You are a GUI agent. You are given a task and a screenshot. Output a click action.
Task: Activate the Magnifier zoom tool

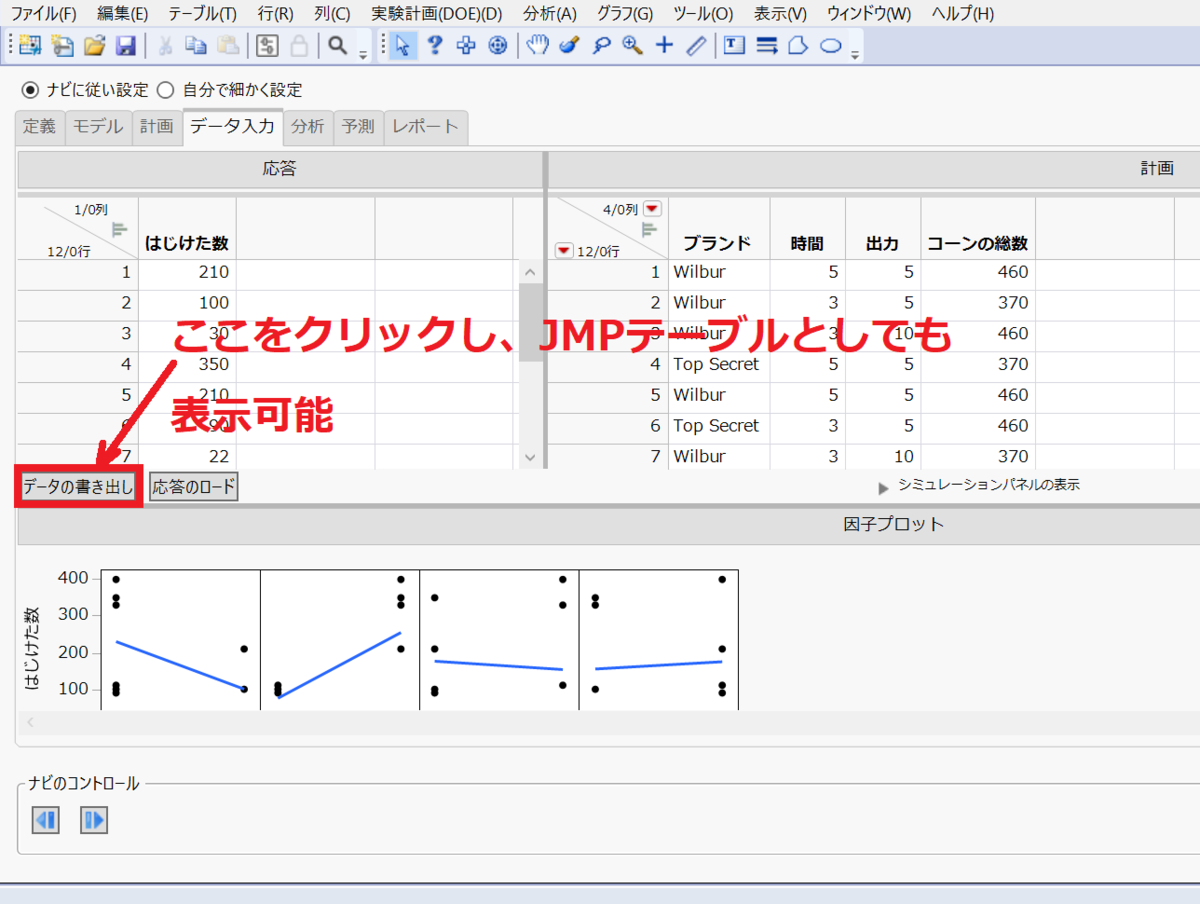[632, 45]
